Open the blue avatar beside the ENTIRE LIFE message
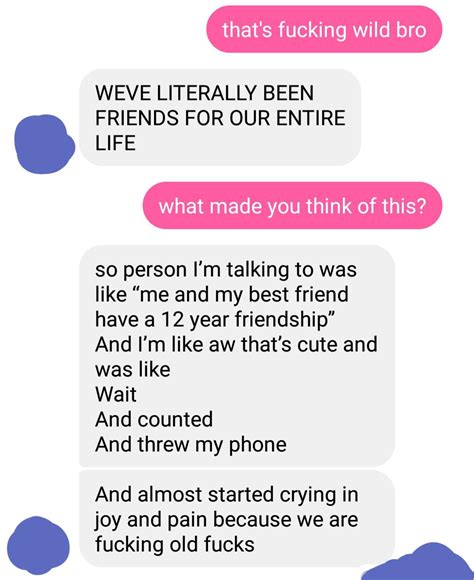This screenshot has width=474, height=580. click(44, 144)
